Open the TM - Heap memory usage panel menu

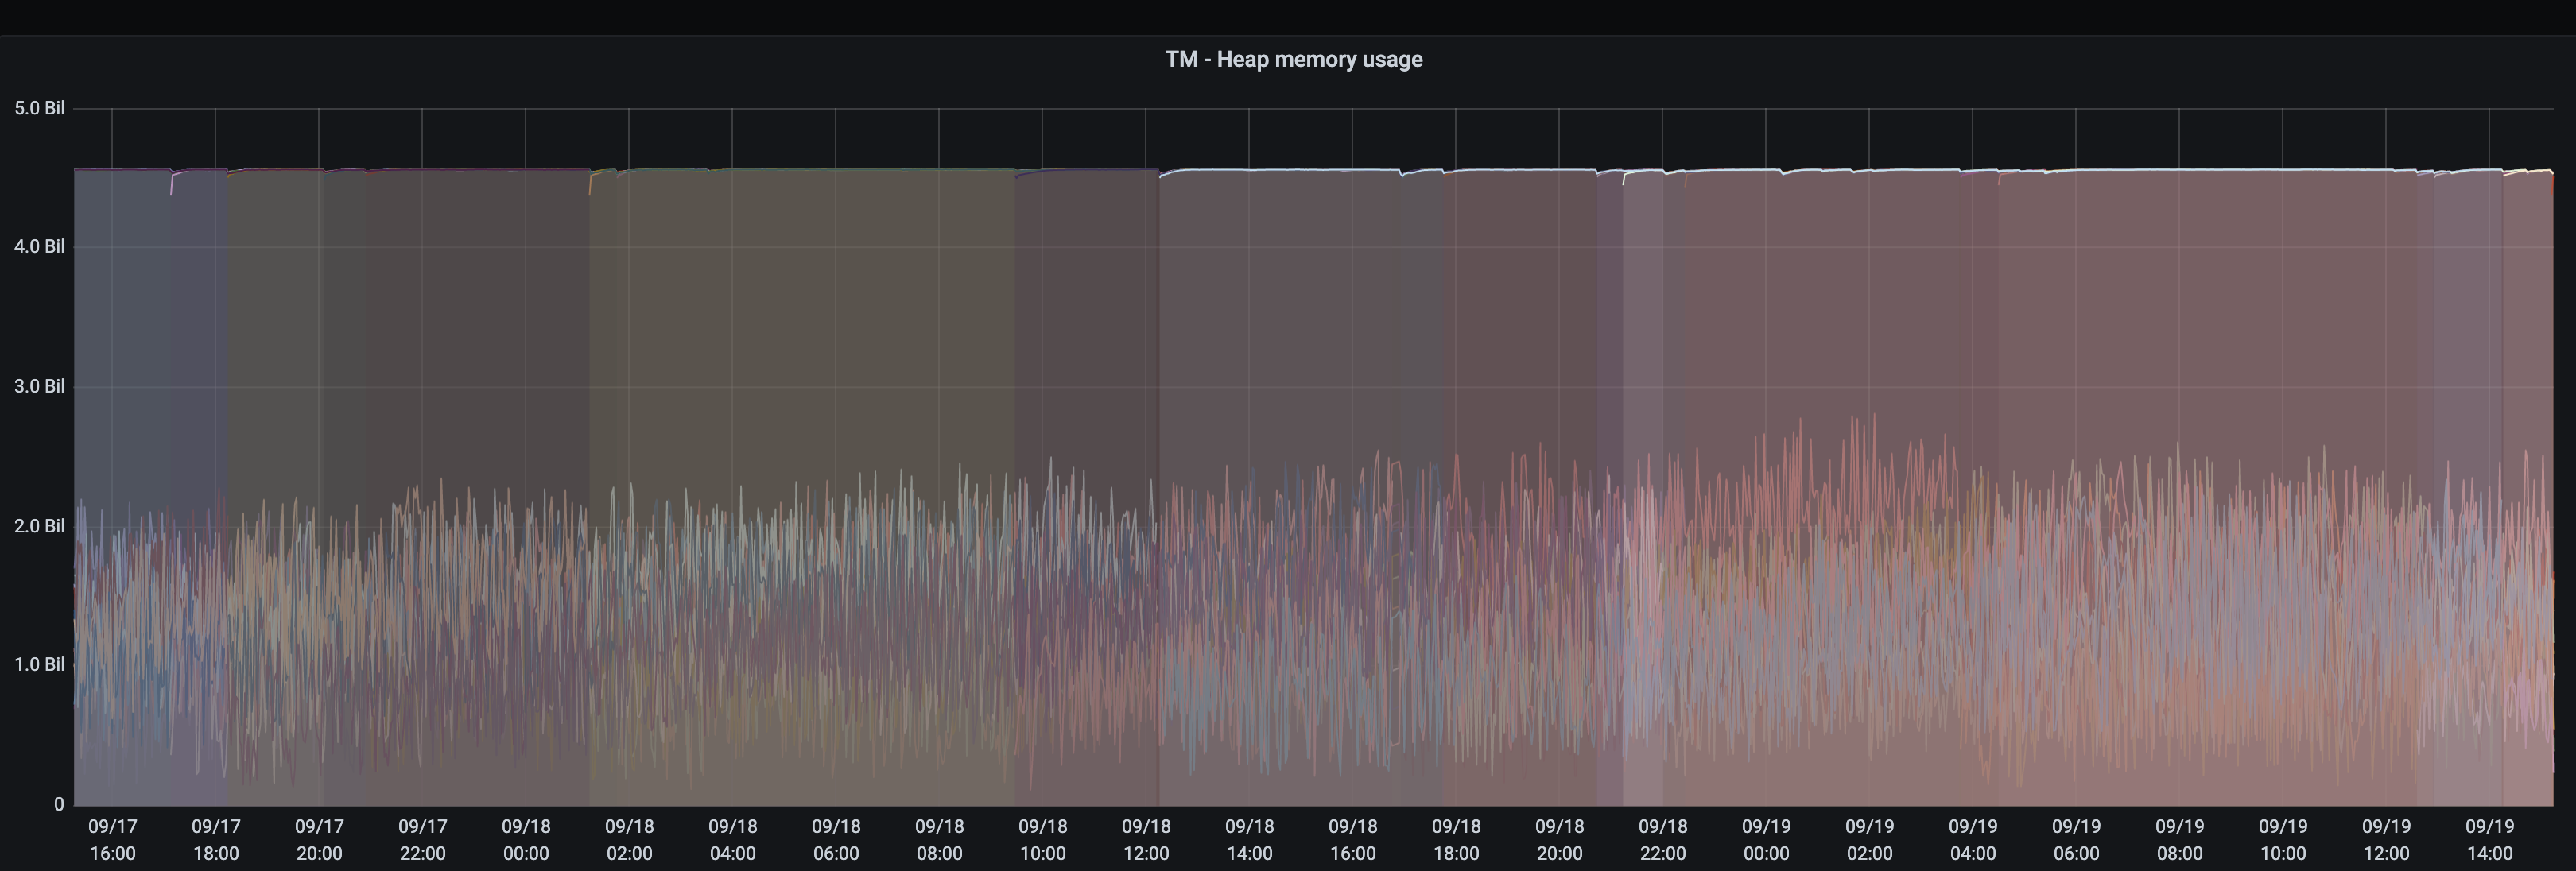(x=1293, y=59)
